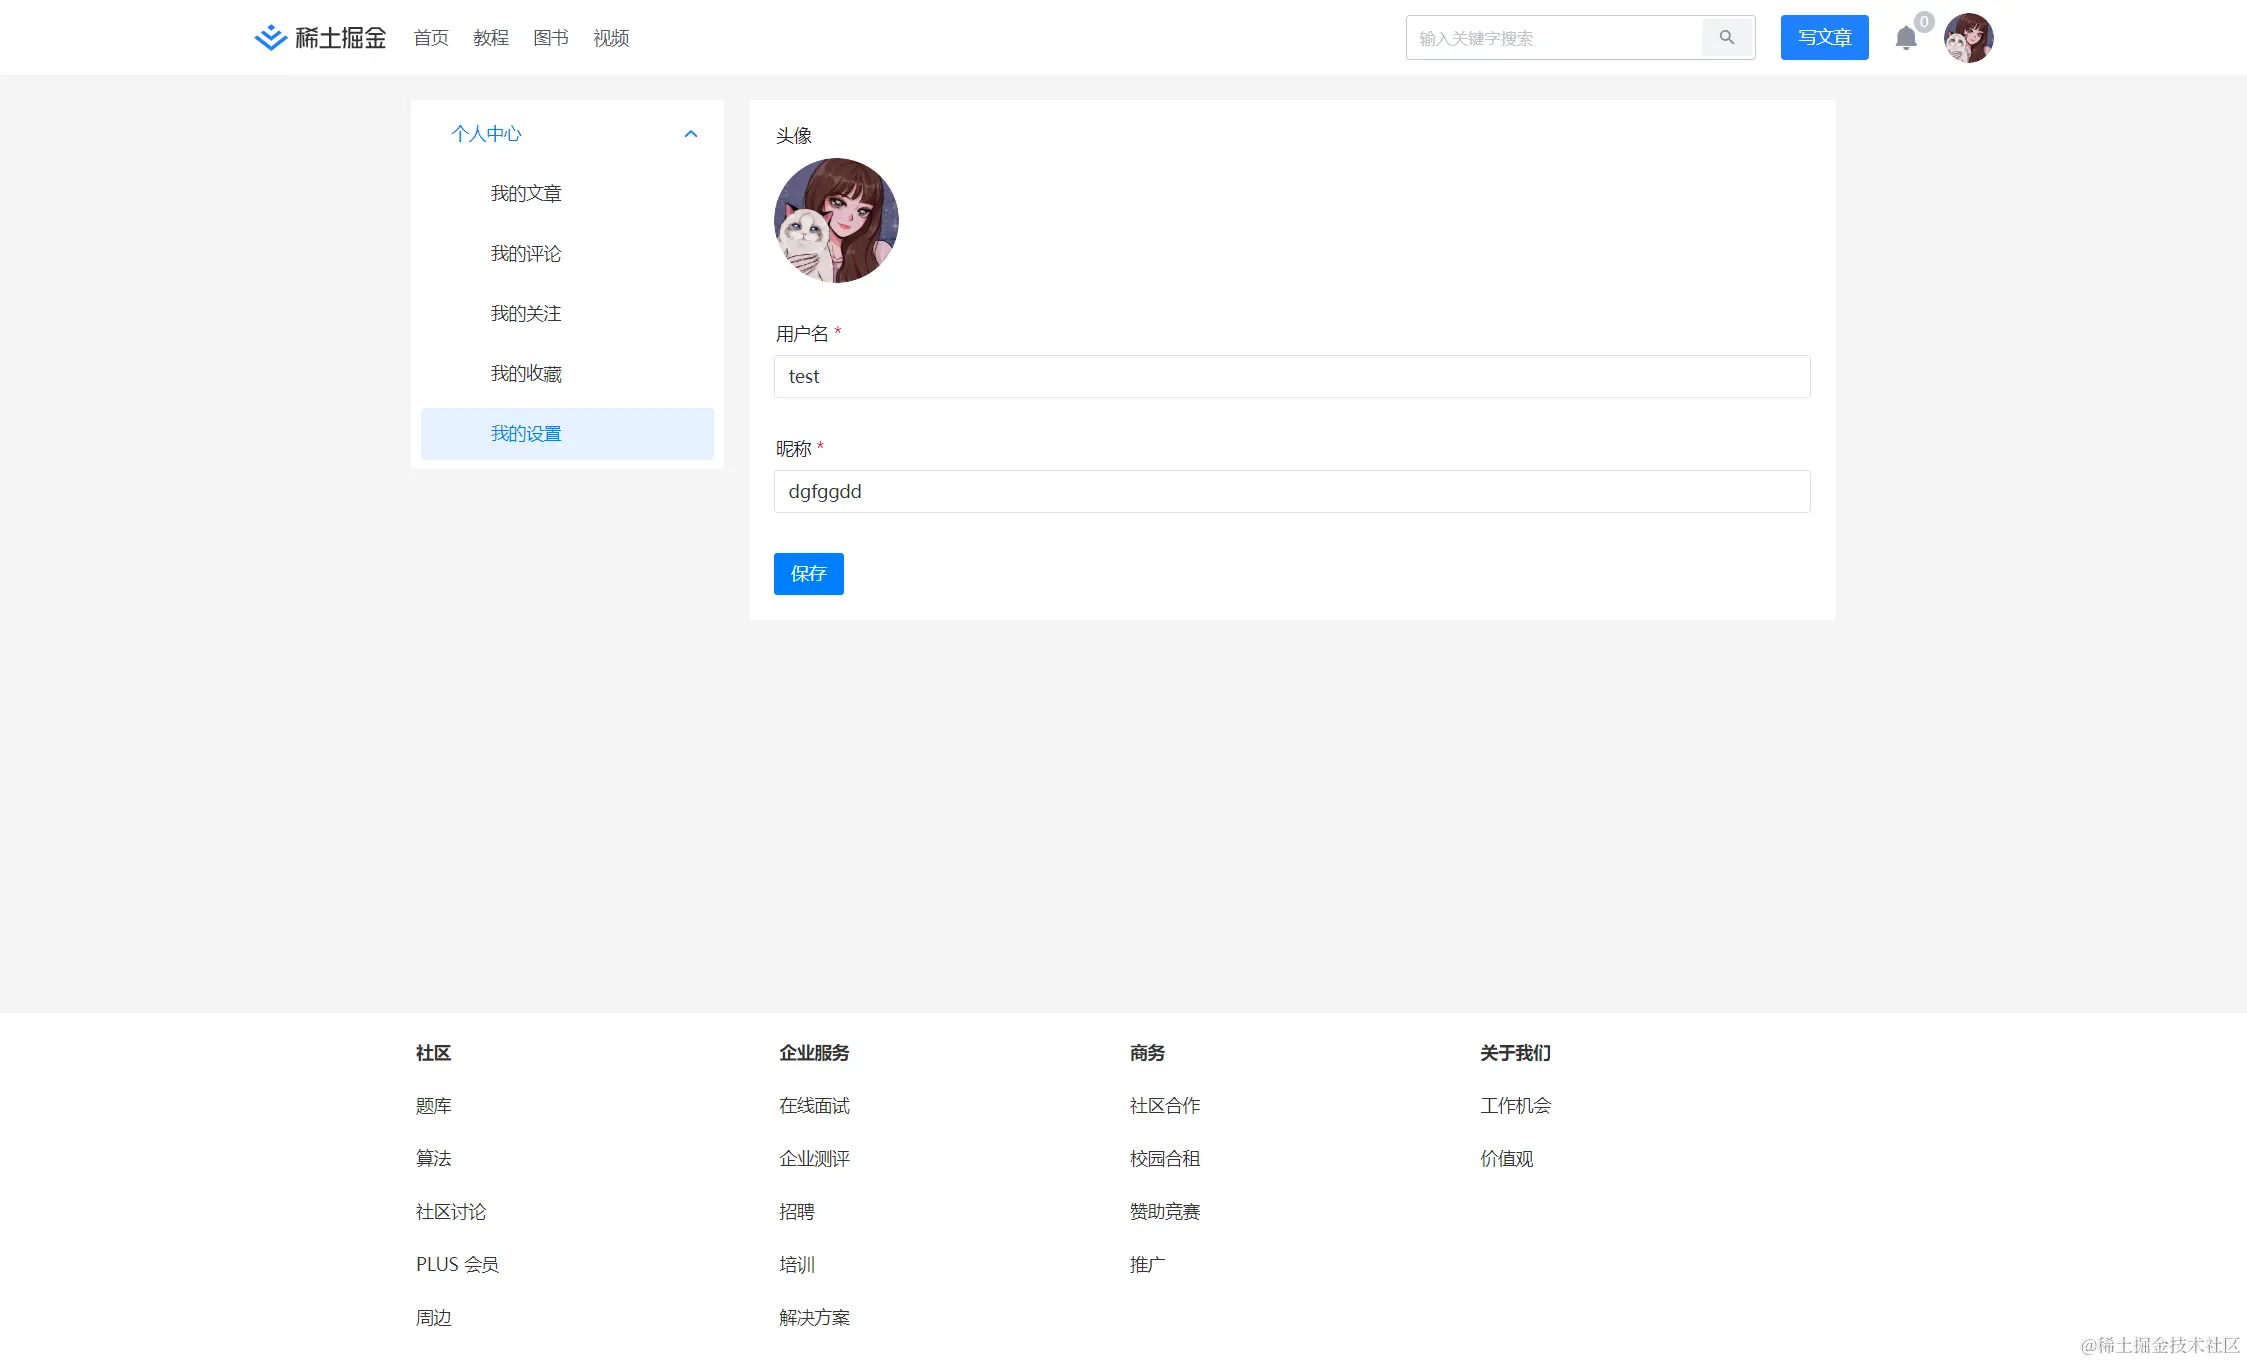Open the 社区讨论 footer link

[x=451, y=1211]
